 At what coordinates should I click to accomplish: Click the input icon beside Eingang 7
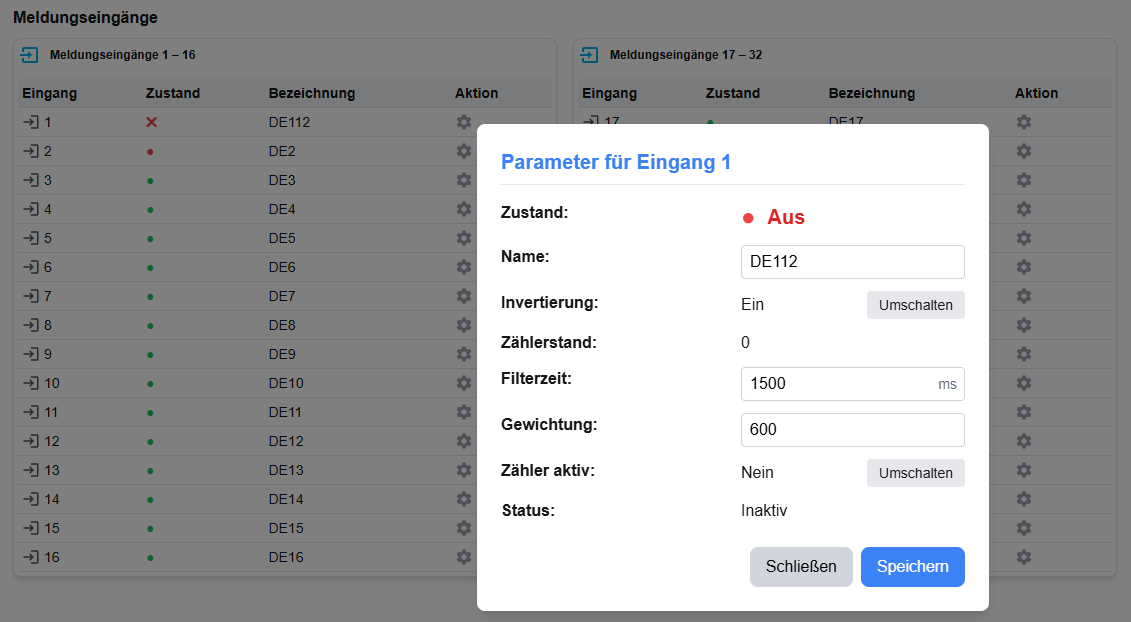31,296
